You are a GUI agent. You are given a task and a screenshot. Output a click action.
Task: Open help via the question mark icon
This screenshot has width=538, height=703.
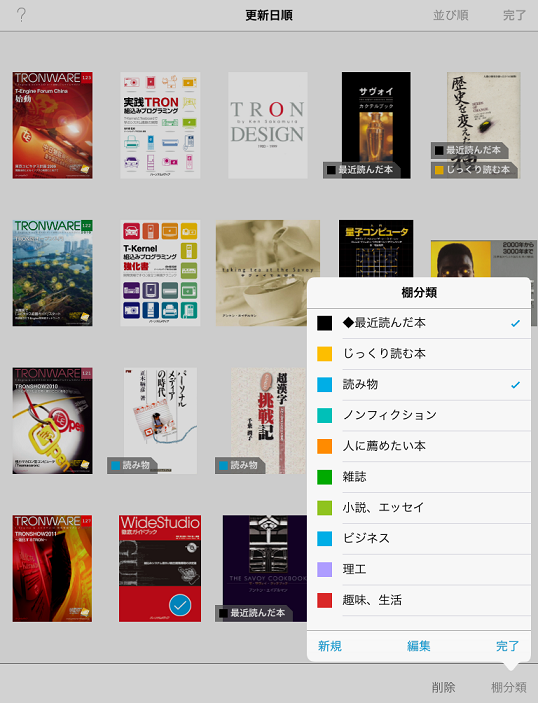[x=21, y=15]
